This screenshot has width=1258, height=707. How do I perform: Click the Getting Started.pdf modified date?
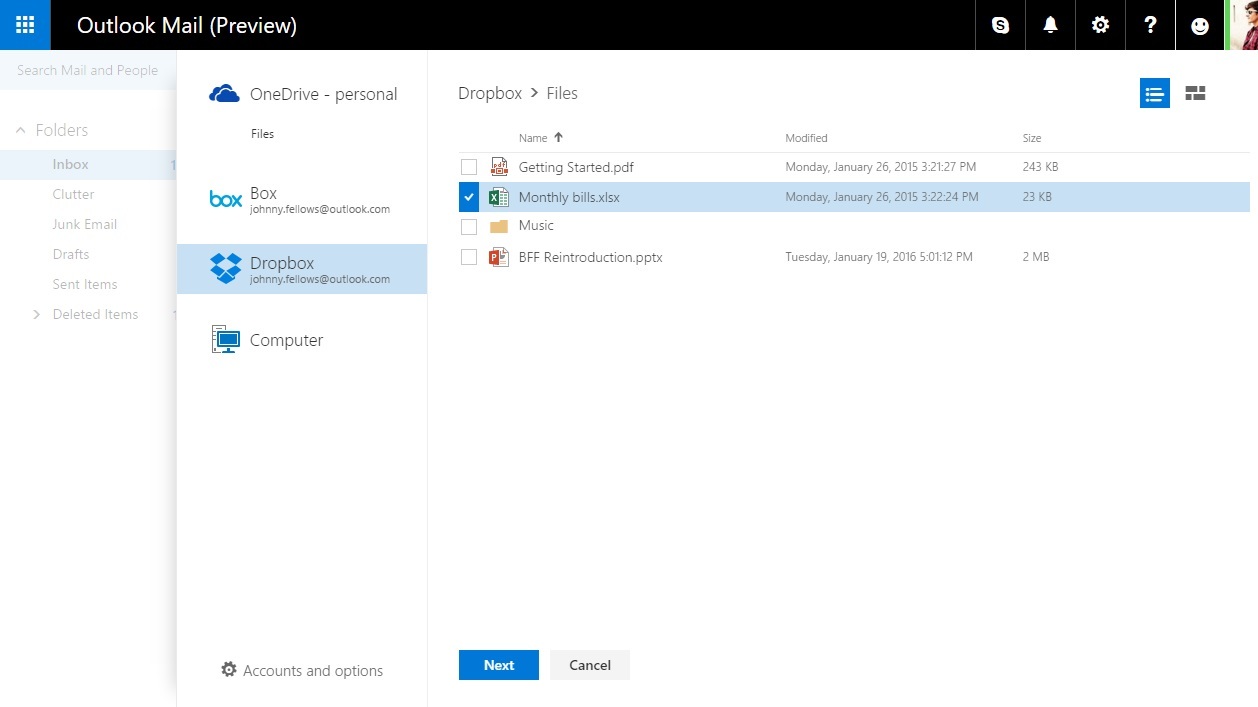point(881,167)
